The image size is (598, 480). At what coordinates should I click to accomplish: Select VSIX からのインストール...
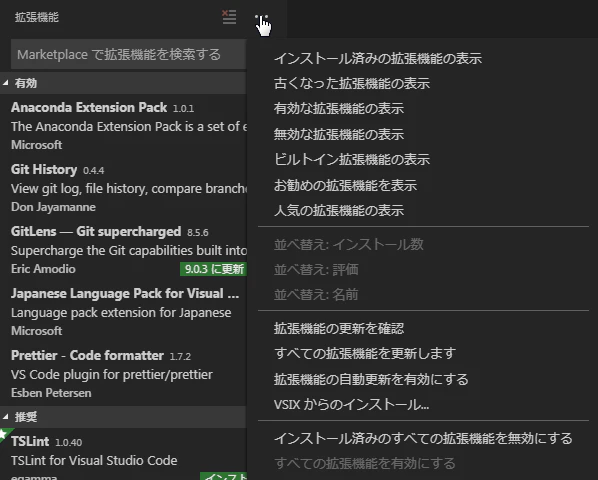click(423, 404)
